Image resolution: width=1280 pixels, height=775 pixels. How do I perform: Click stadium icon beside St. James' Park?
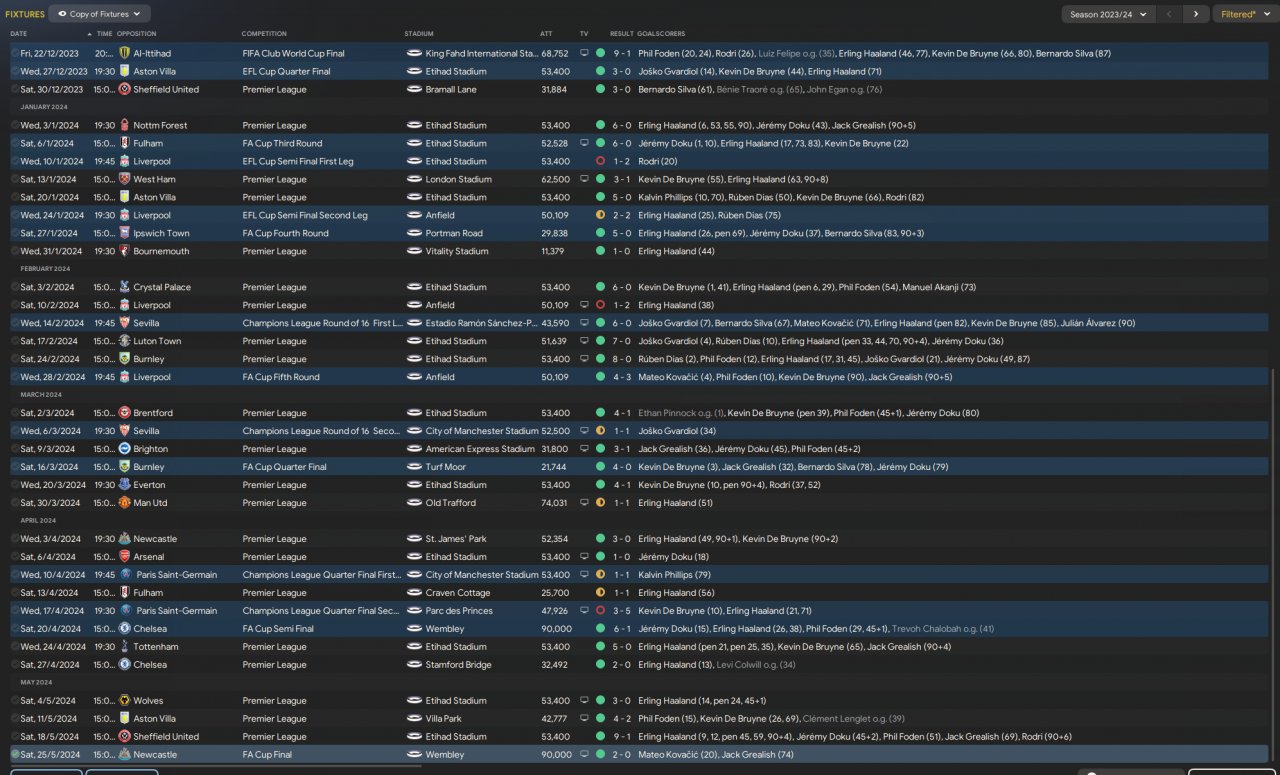pos(414,539)
